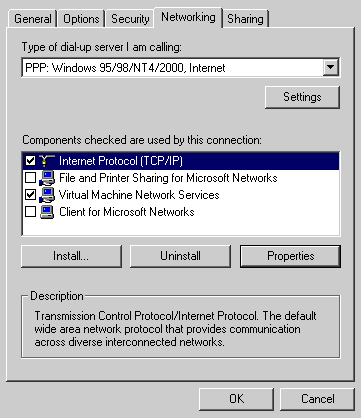Image resolution: width=361 pixels, height=418 pixels.
Task: Select Virtual Machine Network Services text row
Action: click(139, 195)
